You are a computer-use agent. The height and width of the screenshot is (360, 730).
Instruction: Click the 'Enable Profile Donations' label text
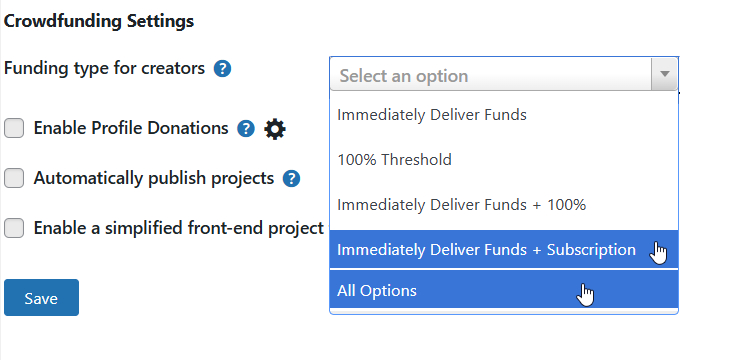(x=131, y=128)
